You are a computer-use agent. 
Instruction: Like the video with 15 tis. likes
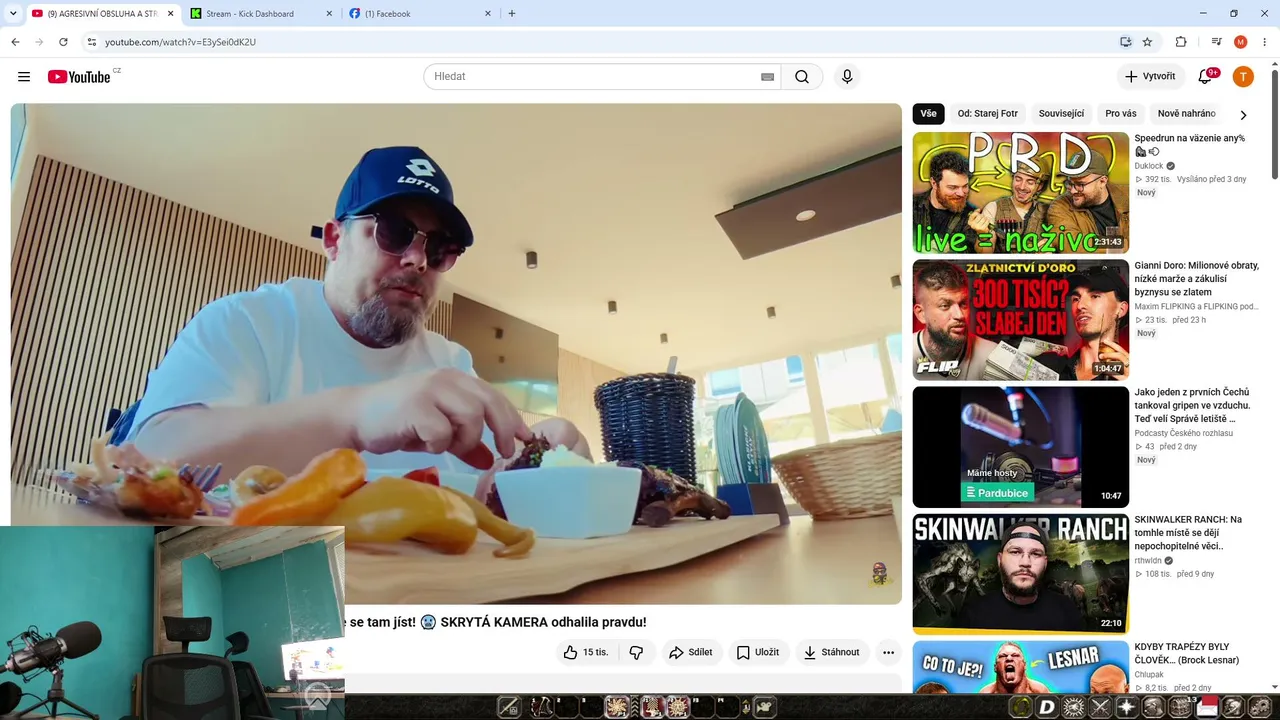(586, 652)
